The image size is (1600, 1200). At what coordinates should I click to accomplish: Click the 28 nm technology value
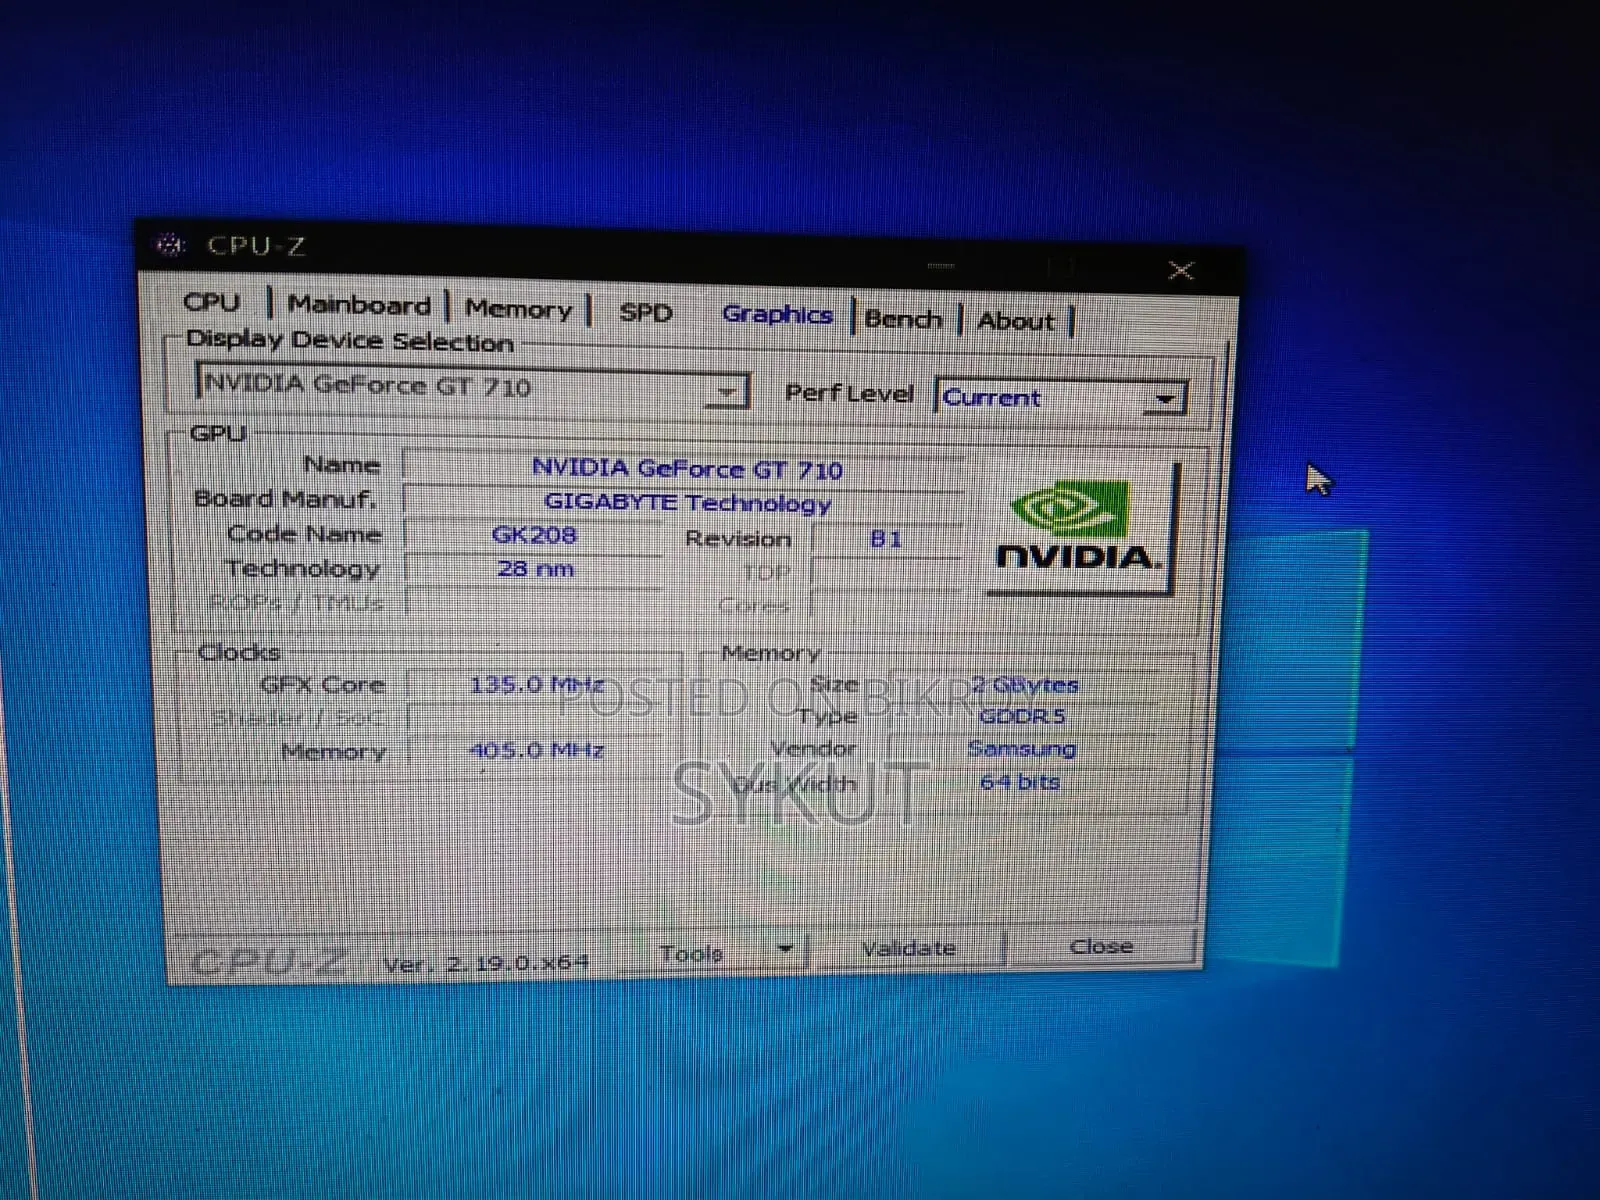pyautogui.click(x=535, y=569)
